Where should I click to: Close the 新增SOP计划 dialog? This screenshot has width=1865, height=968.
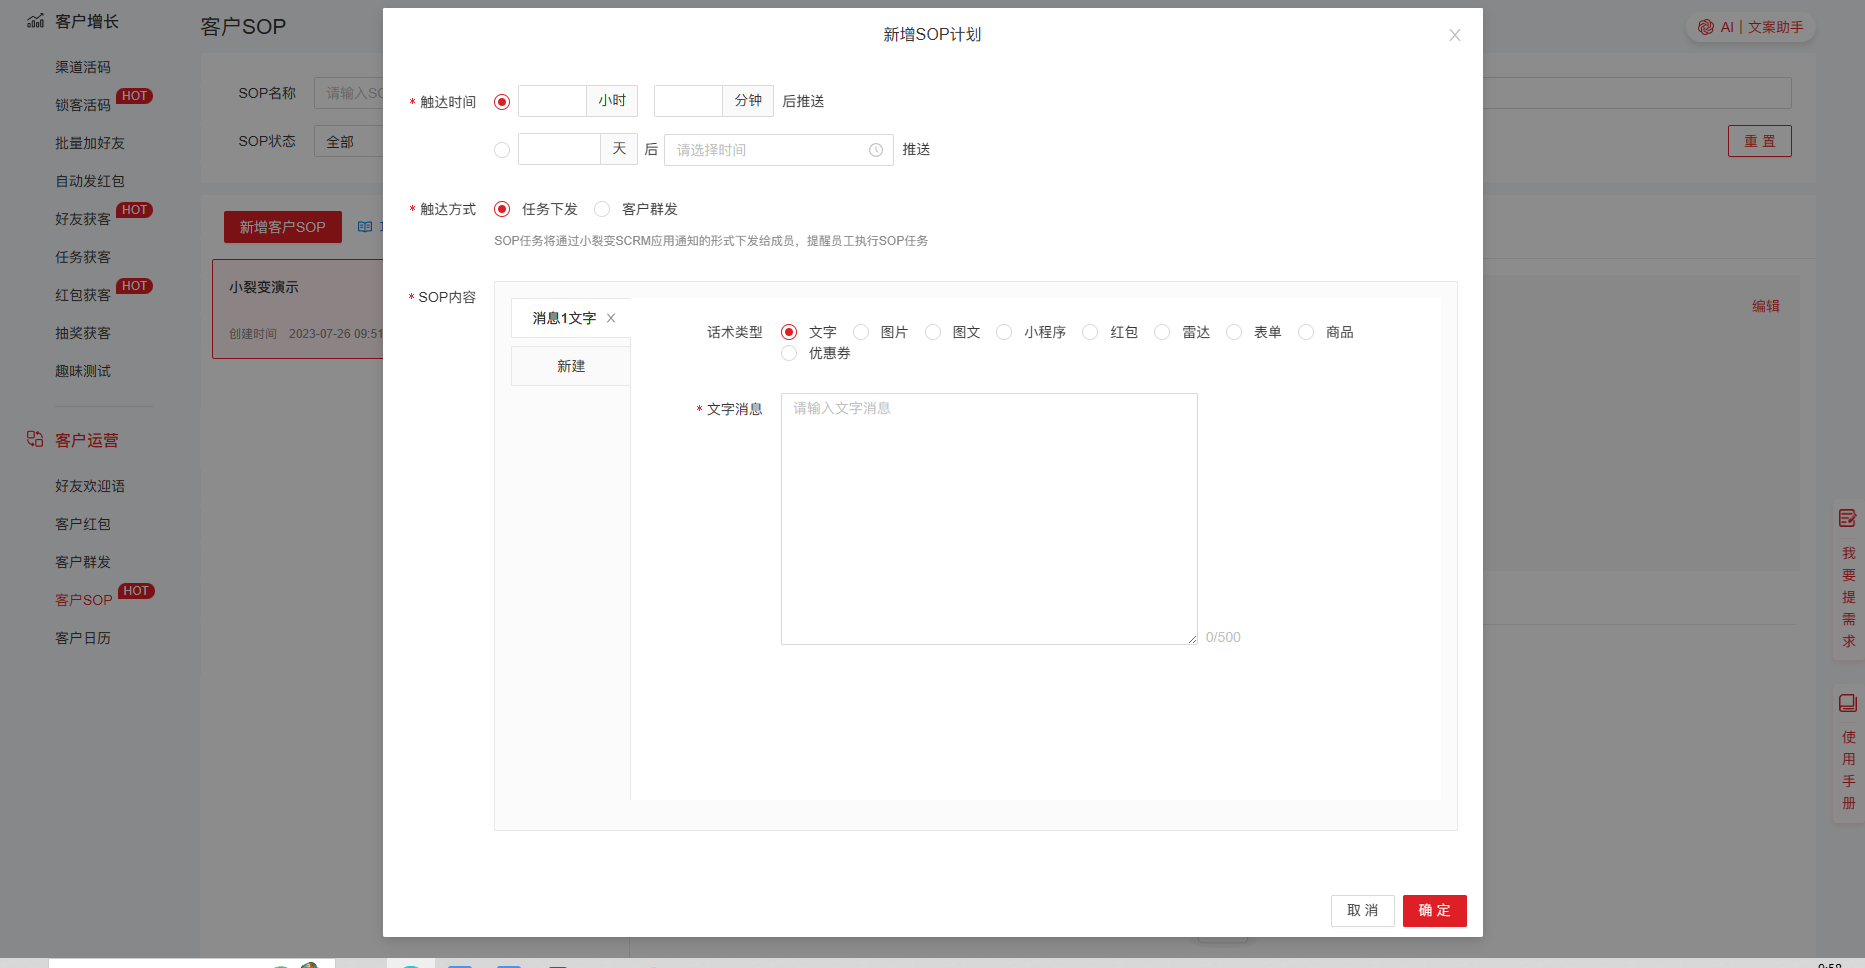tap(1454, 35)
